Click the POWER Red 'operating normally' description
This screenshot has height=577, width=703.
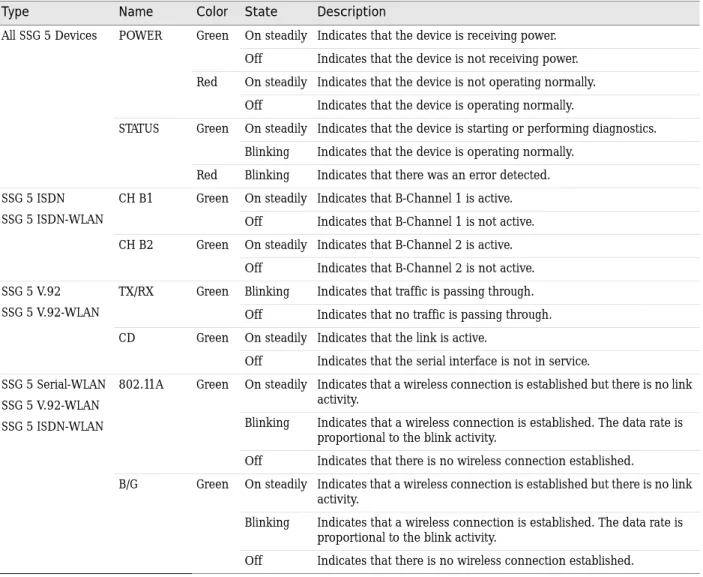pyautogui.click(x=446, y=105)
